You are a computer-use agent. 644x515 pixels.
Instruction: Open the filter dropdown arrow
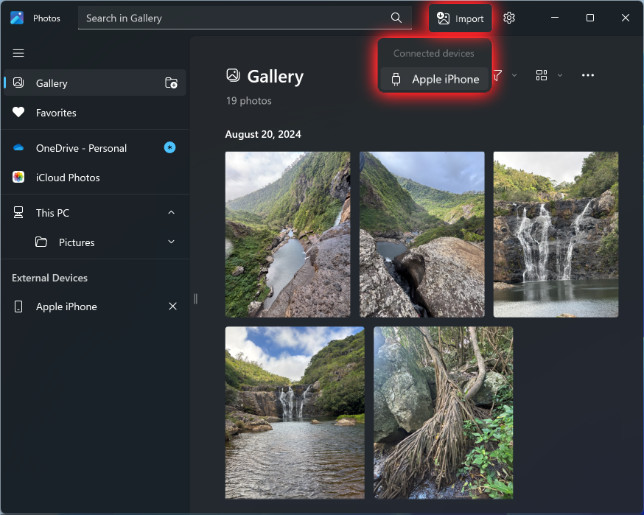[514, 76]
